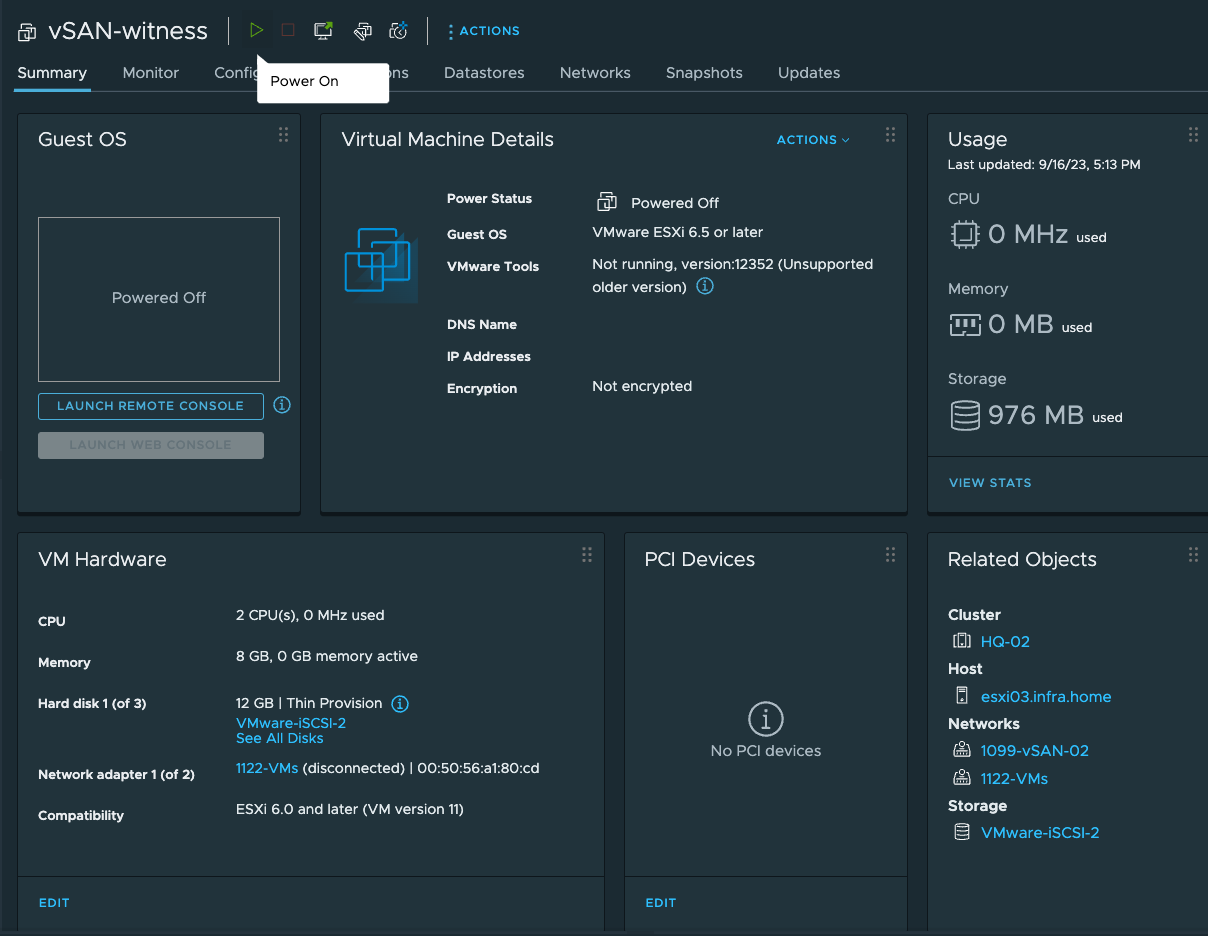Open VIEW STATS in the Usage panel

tap(990, 483)
